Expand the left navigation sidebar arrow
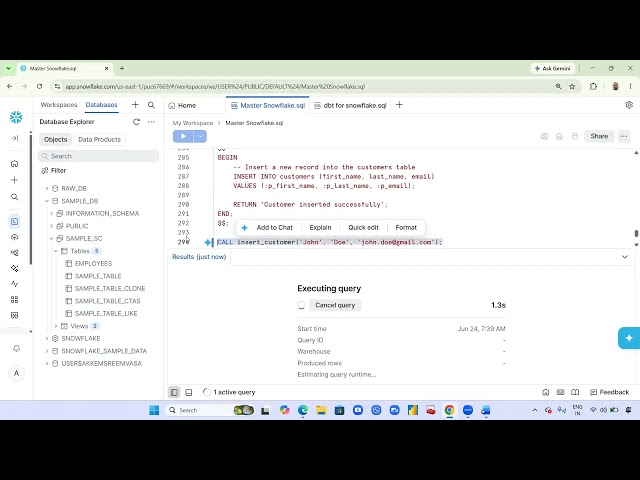Image resolution: width=640 pixels, height=480 pixels. [15, 138]
